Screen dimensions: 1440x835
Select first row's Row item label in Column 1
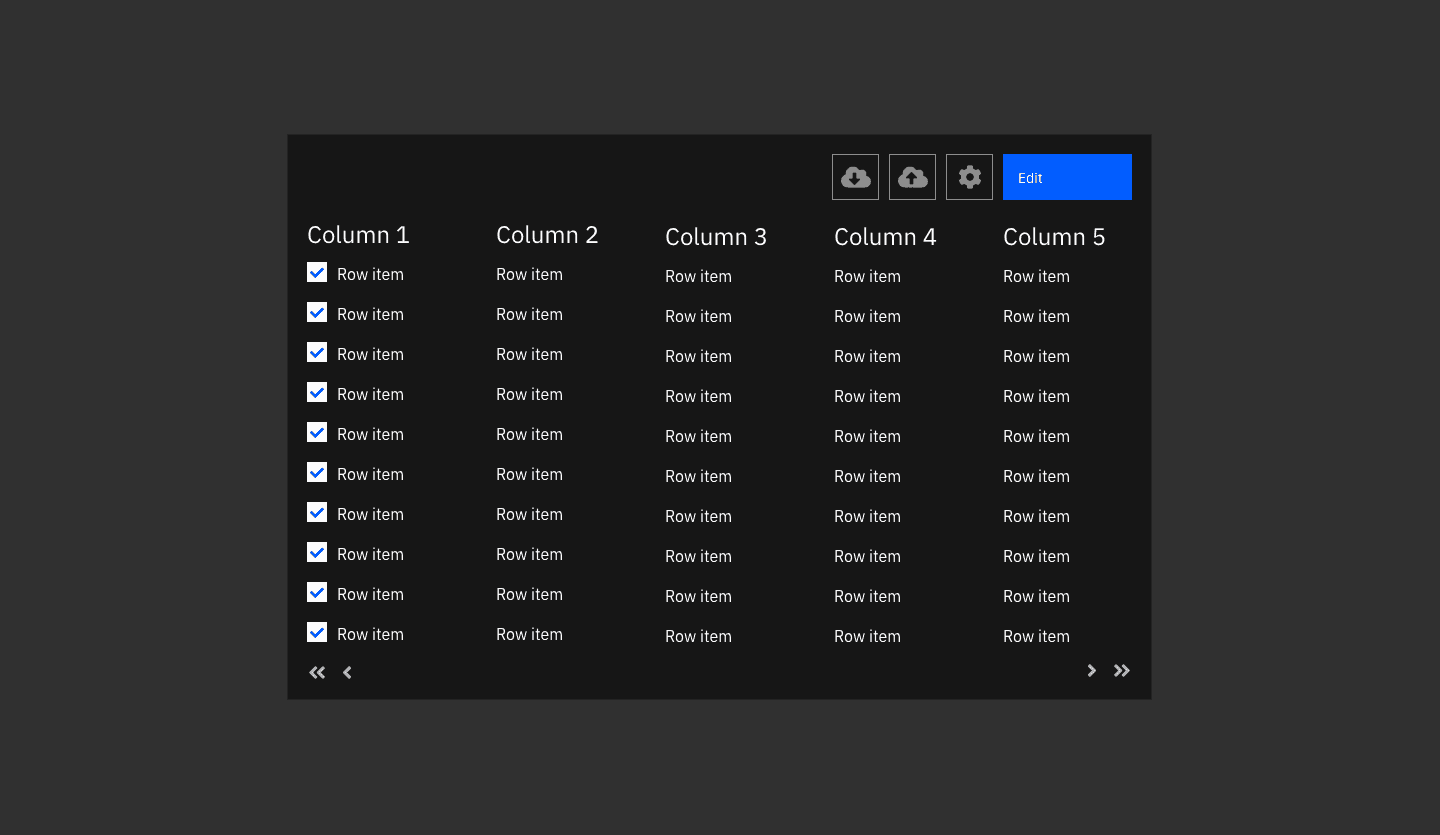pos(370,274)
